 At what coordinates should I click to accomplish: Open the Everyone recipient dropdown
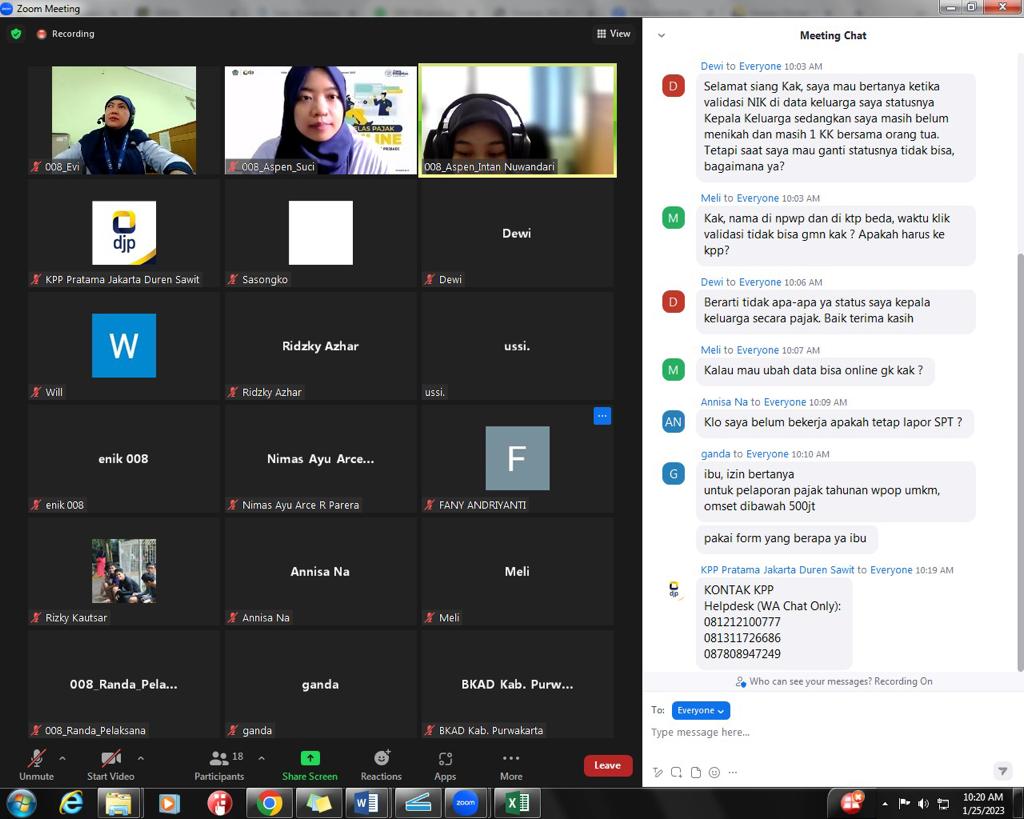point(700,710)
